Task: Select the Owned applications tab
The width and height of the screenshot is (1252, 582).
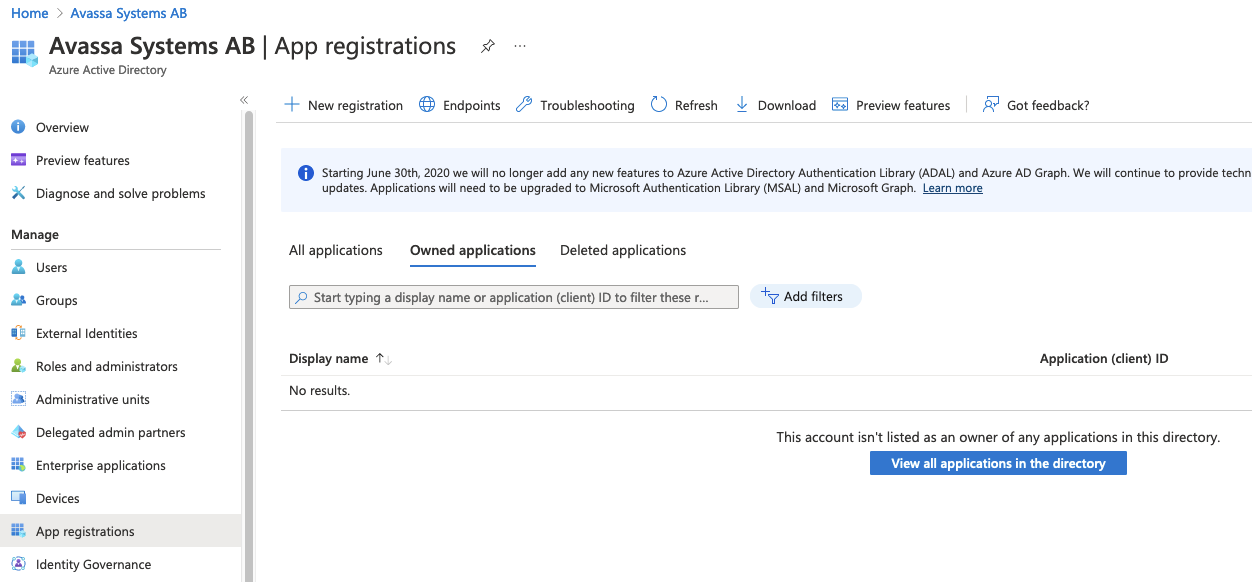Action: point(473,250)
